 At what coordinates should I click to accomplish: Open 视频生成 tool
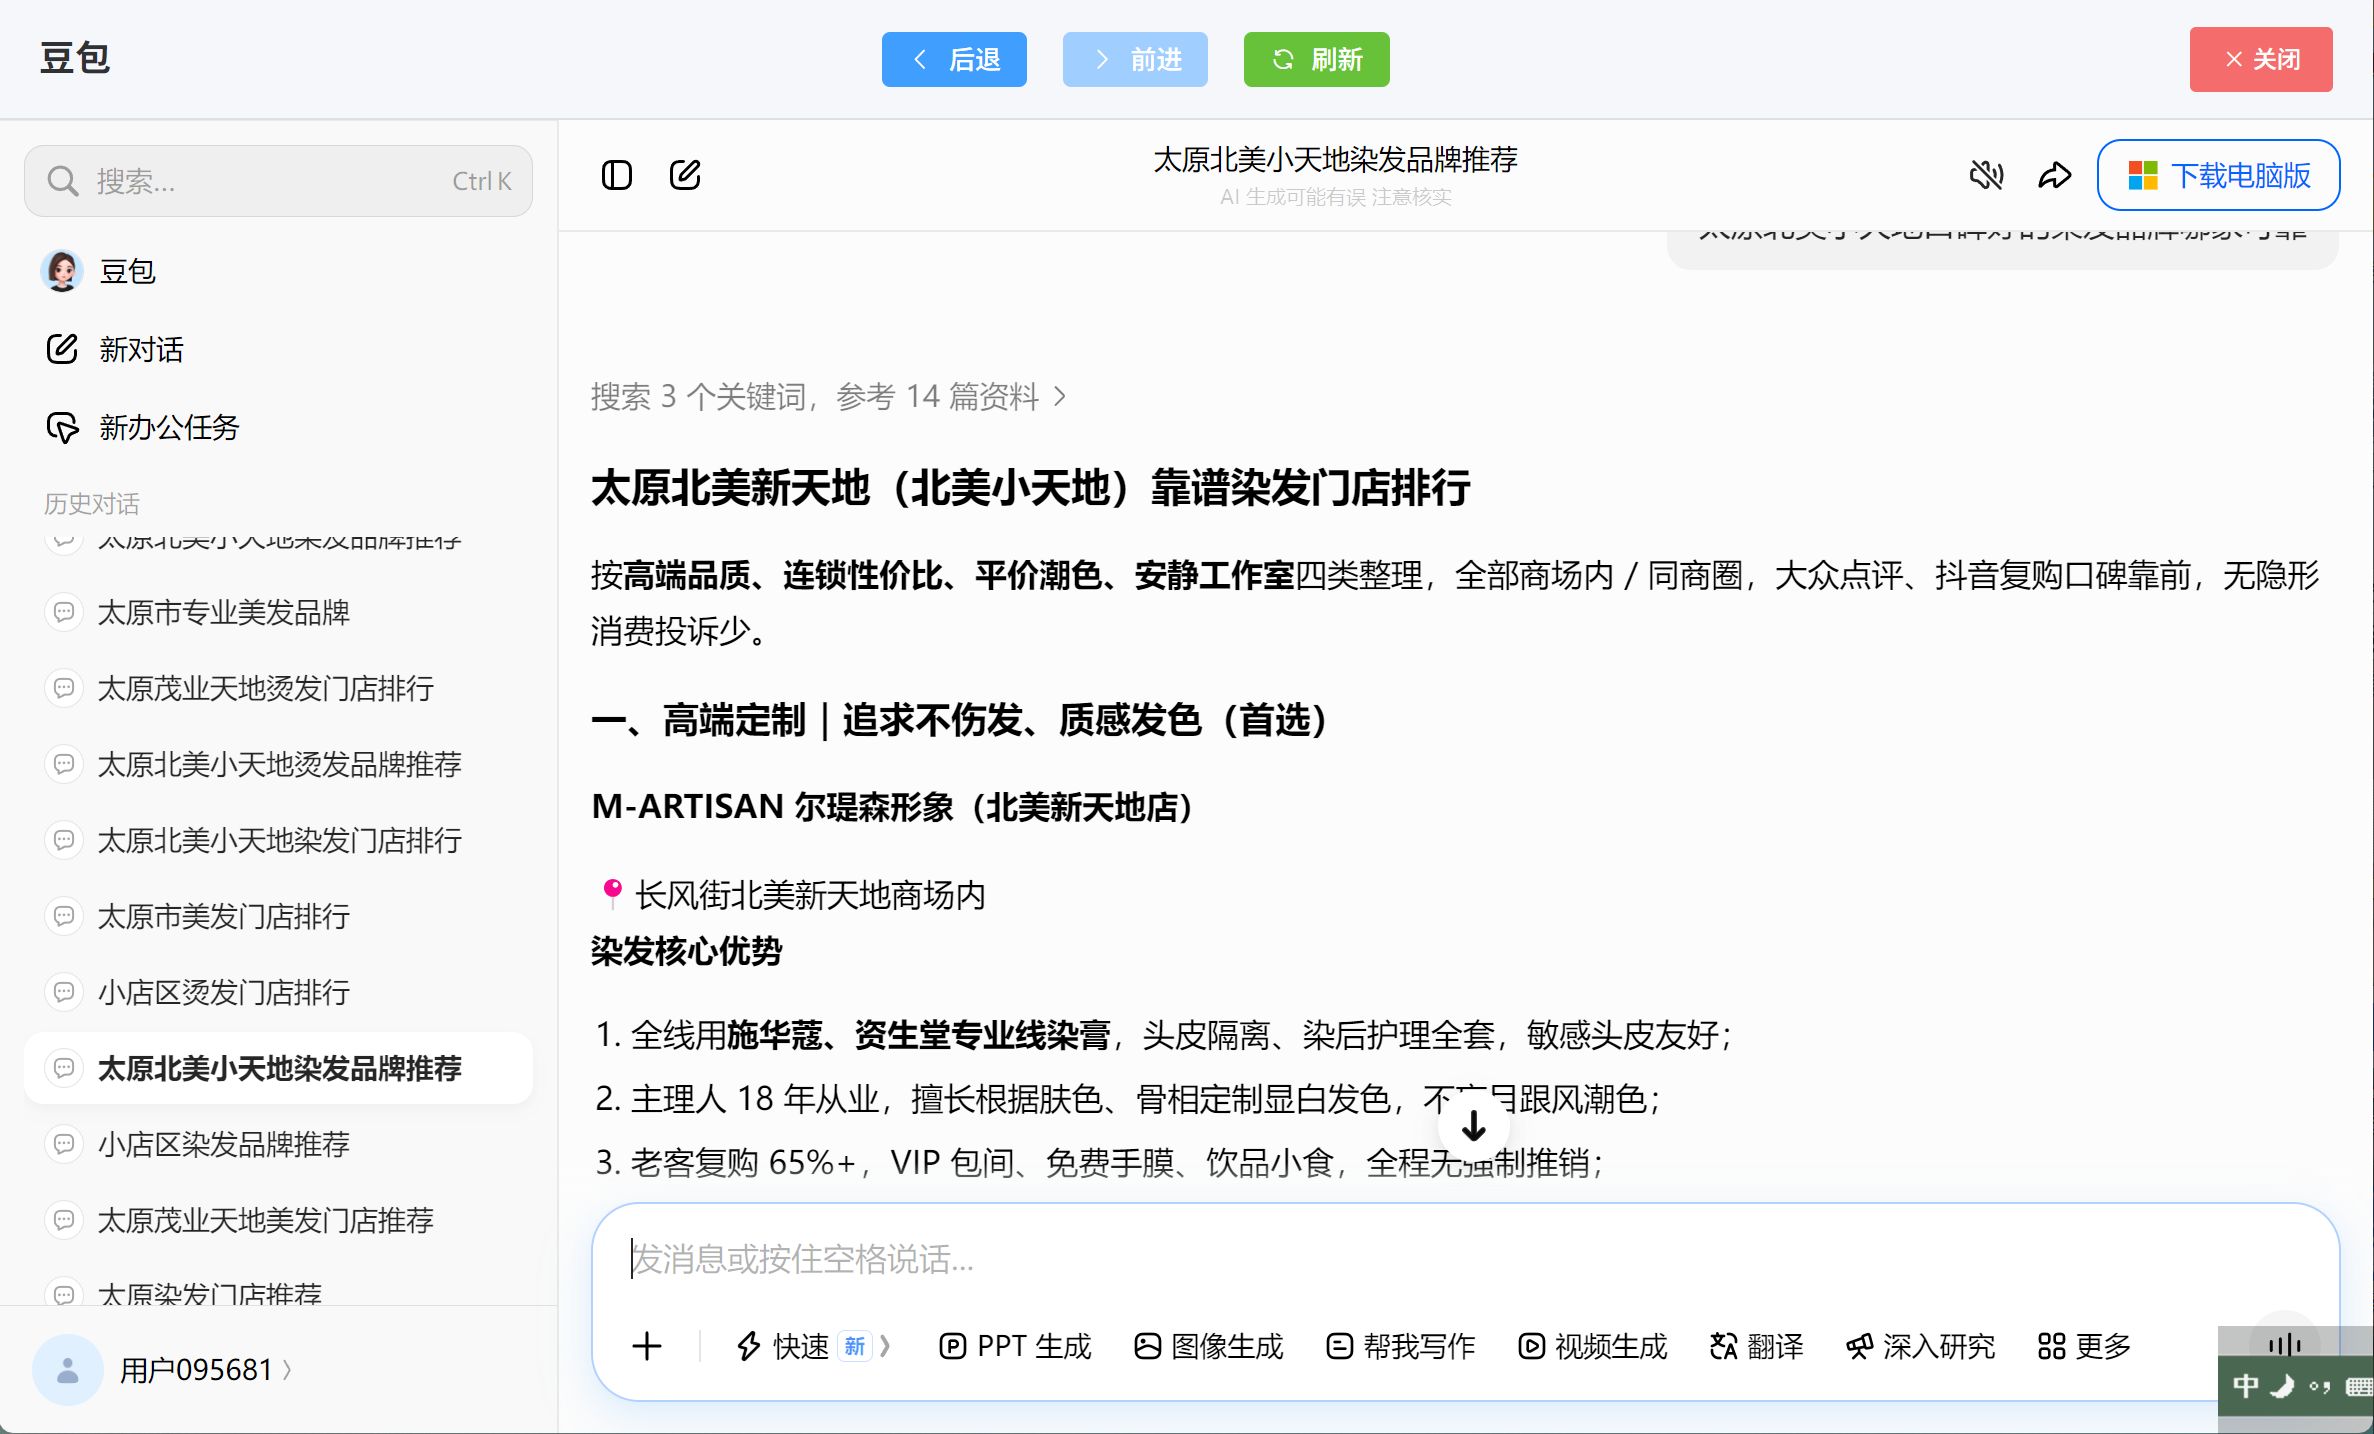(1592, 1346)
